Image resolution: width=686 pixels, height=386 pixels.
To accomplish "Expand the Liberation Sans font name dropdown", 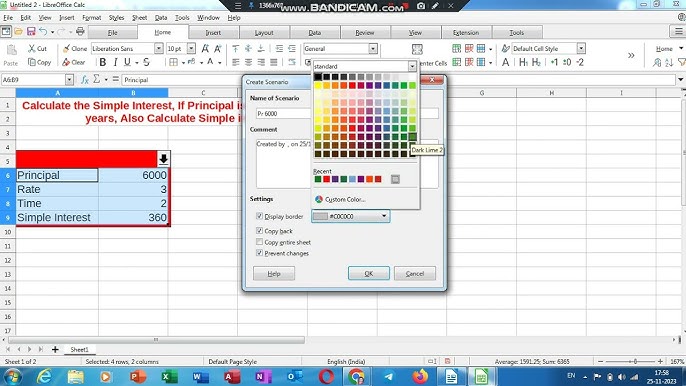I will point(158,49).
